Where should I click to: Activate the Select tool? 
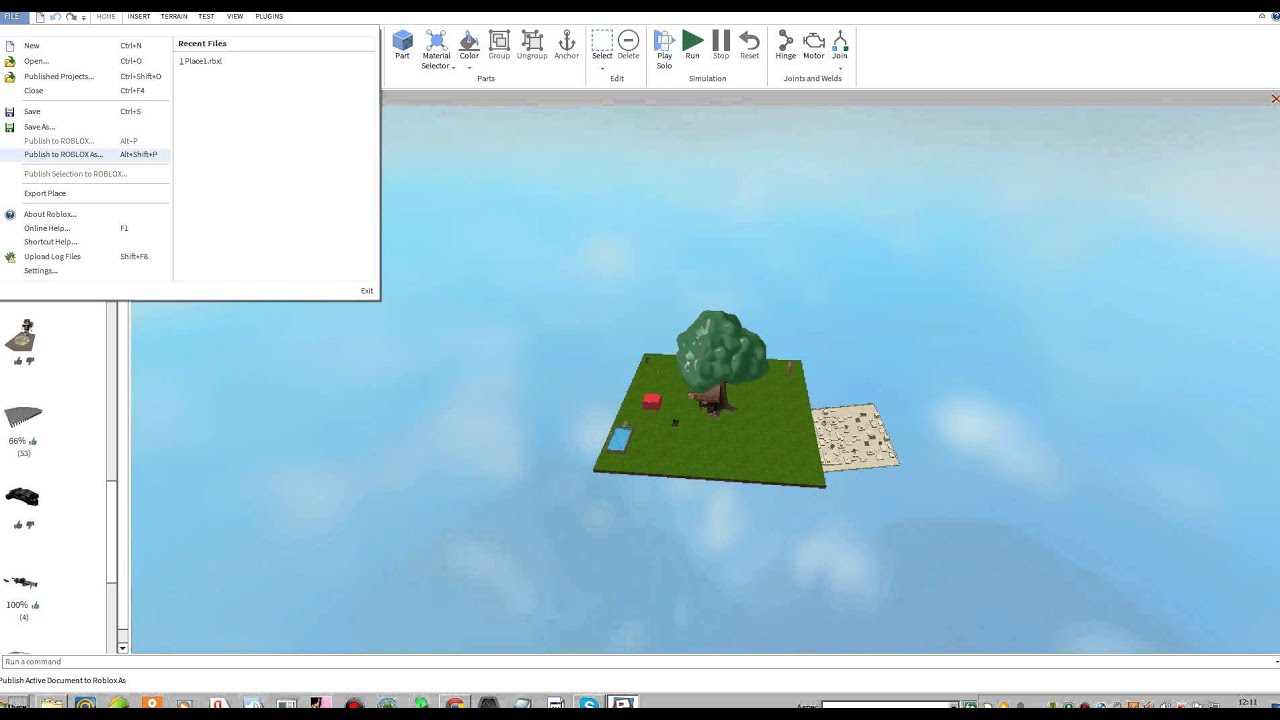602,45
